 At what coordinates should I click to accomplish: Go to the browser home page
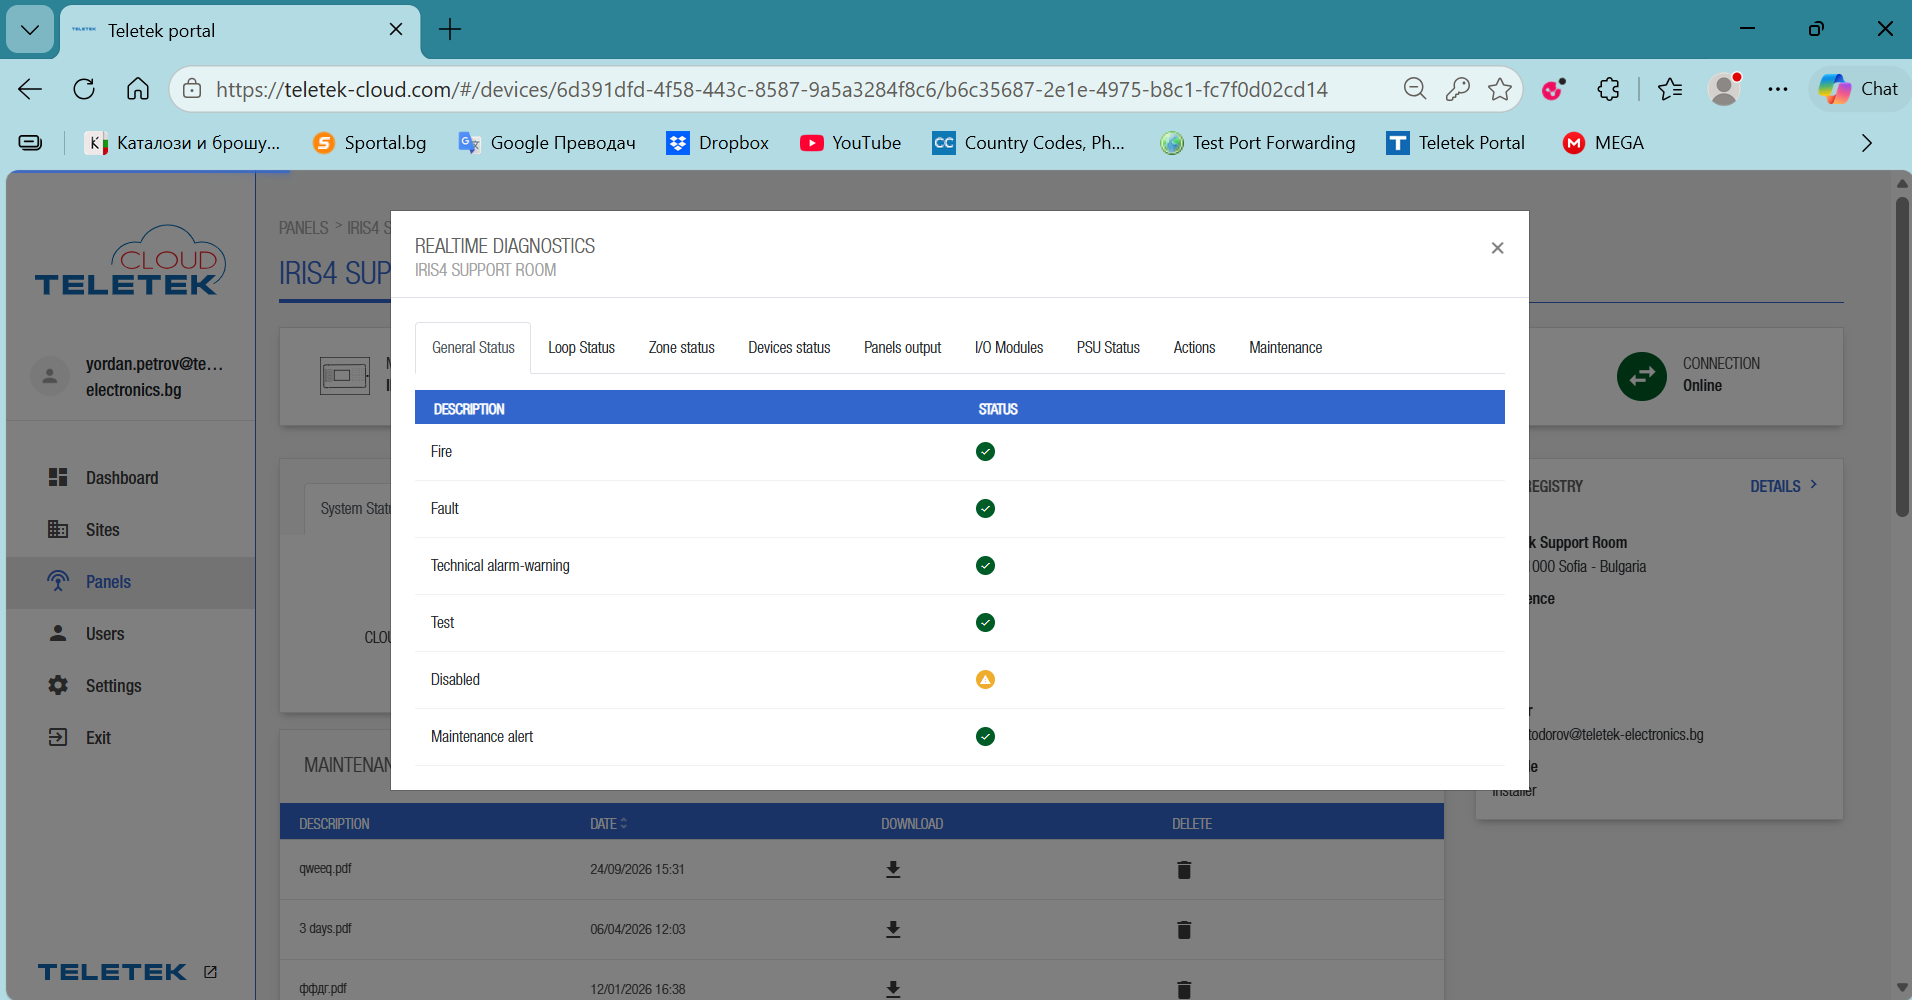click(138, 90)
